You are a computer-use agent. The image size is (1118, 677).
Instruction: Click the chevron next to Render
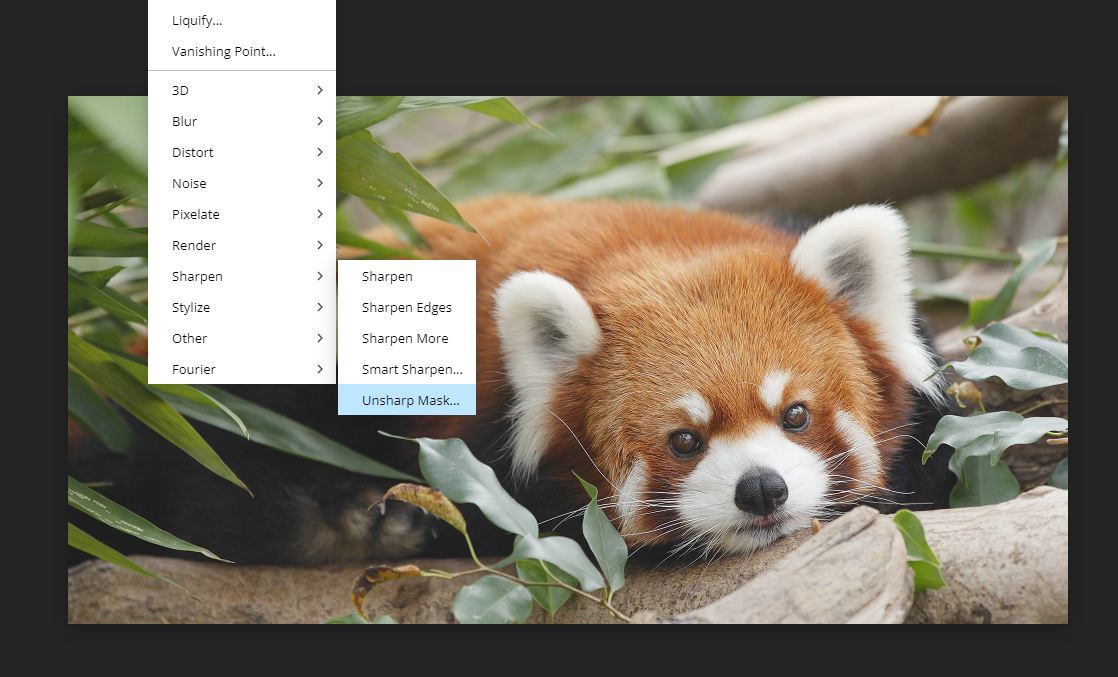pos(319,245)
